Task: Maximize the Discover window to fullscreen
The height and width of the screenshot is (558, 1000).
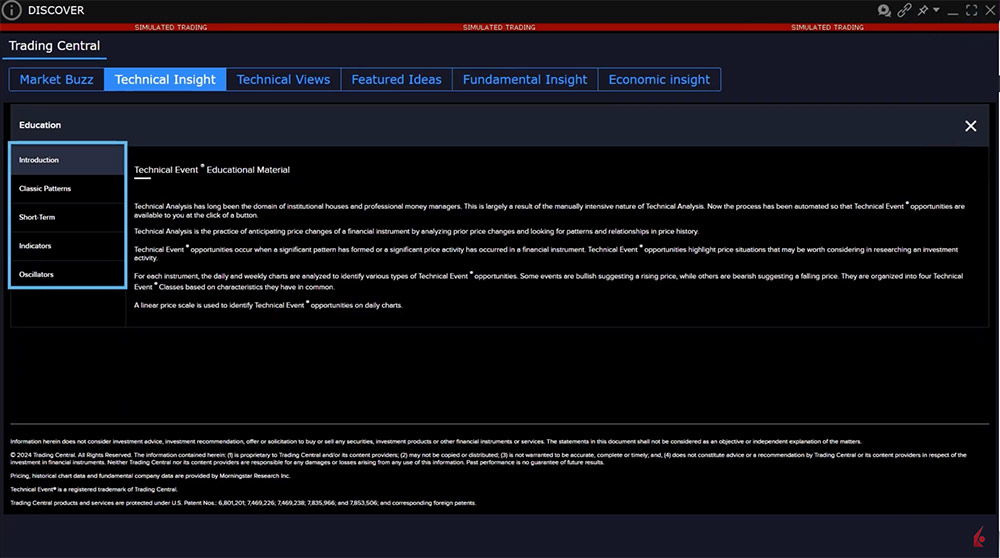Action: click(971, 10)
